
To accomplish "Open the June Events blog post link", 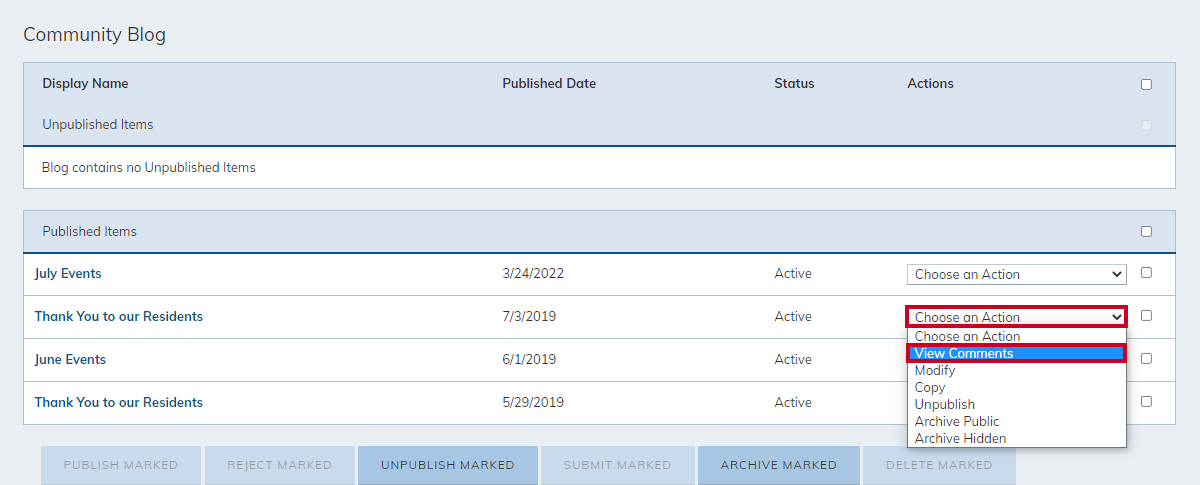I will coord(70,359).
